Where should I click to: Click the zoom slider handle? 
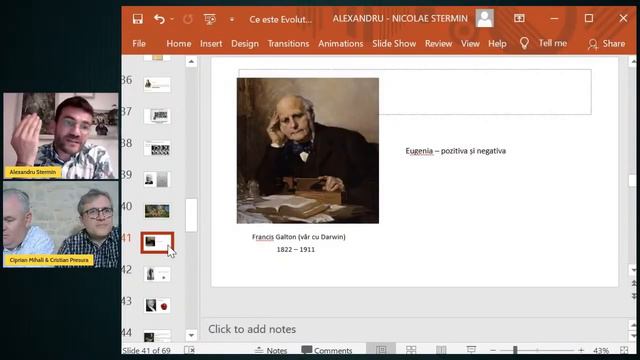(x=515, y=350)
